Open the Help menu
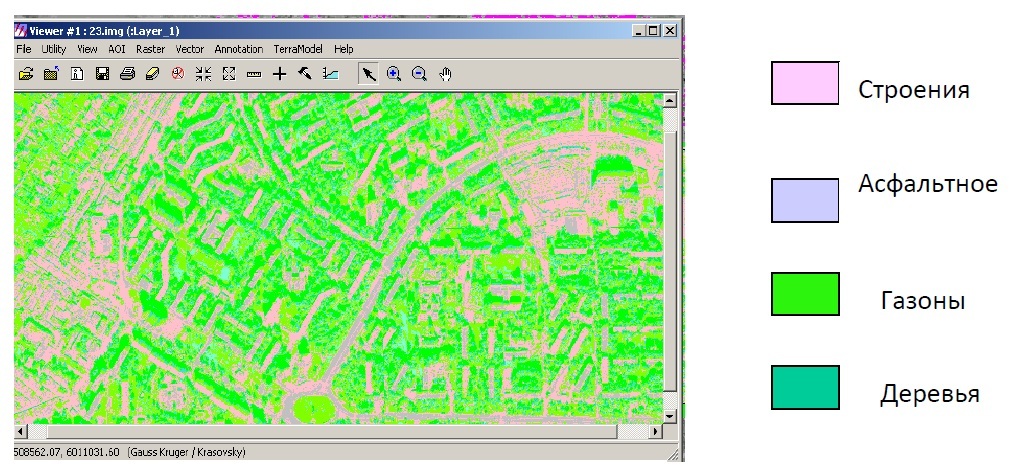 344,49
